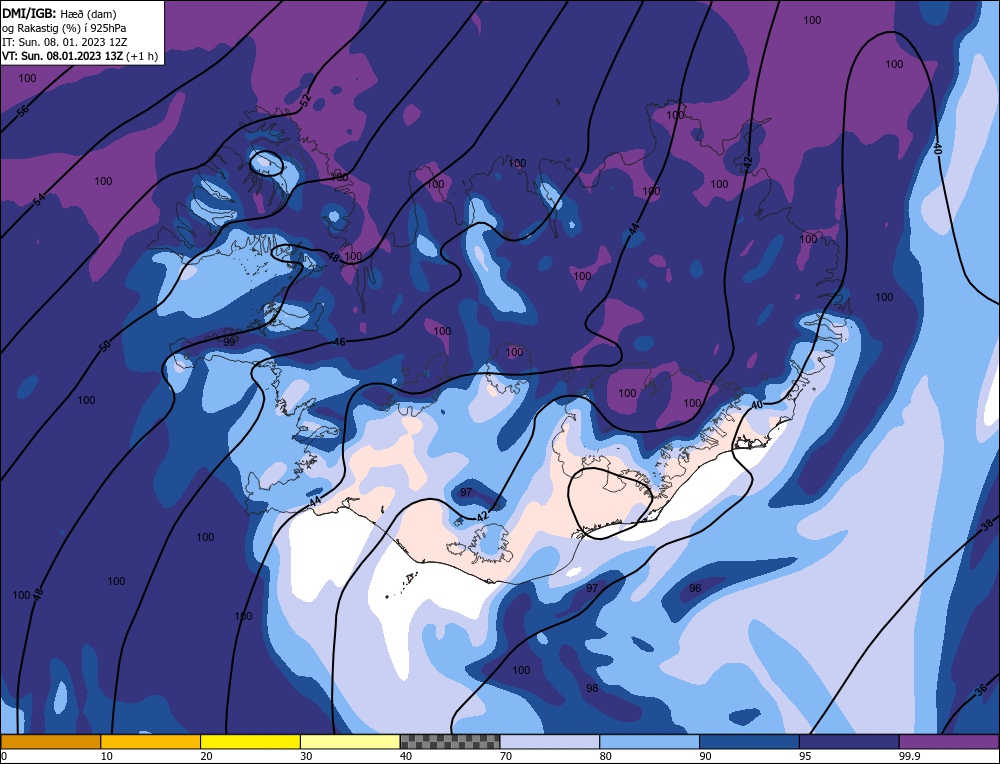Click the "(+1 h)" forecast offset text

[x=142, y=56]
